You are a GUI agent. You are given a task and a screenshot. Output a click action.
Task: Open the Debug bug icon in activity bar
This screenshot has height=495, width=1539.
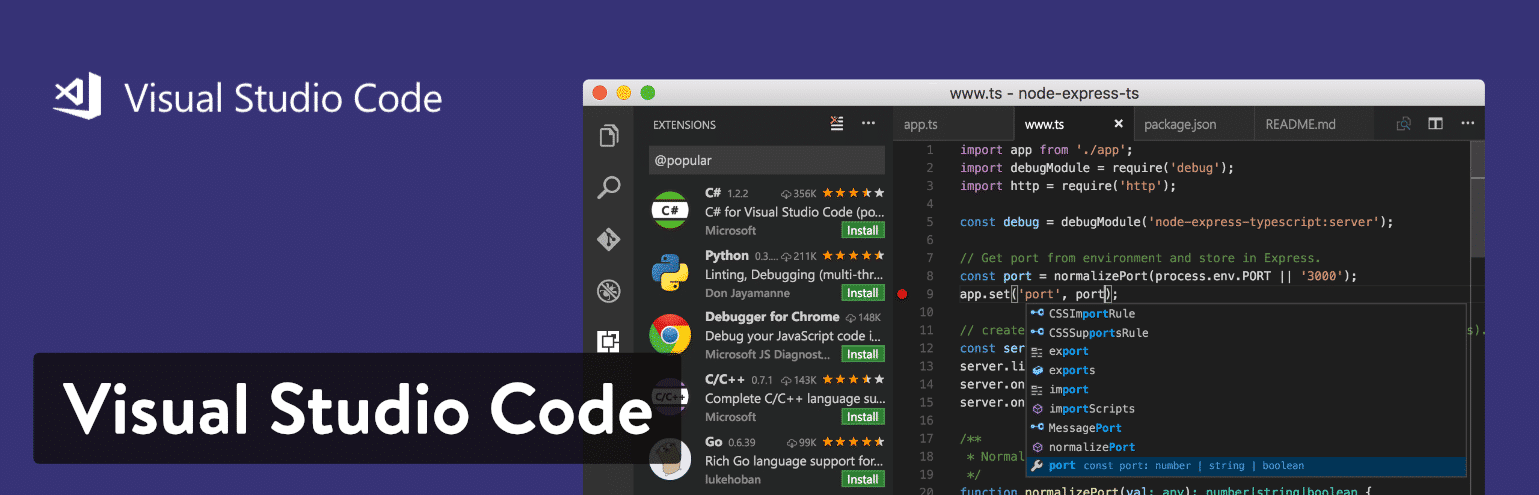(608, 291)
